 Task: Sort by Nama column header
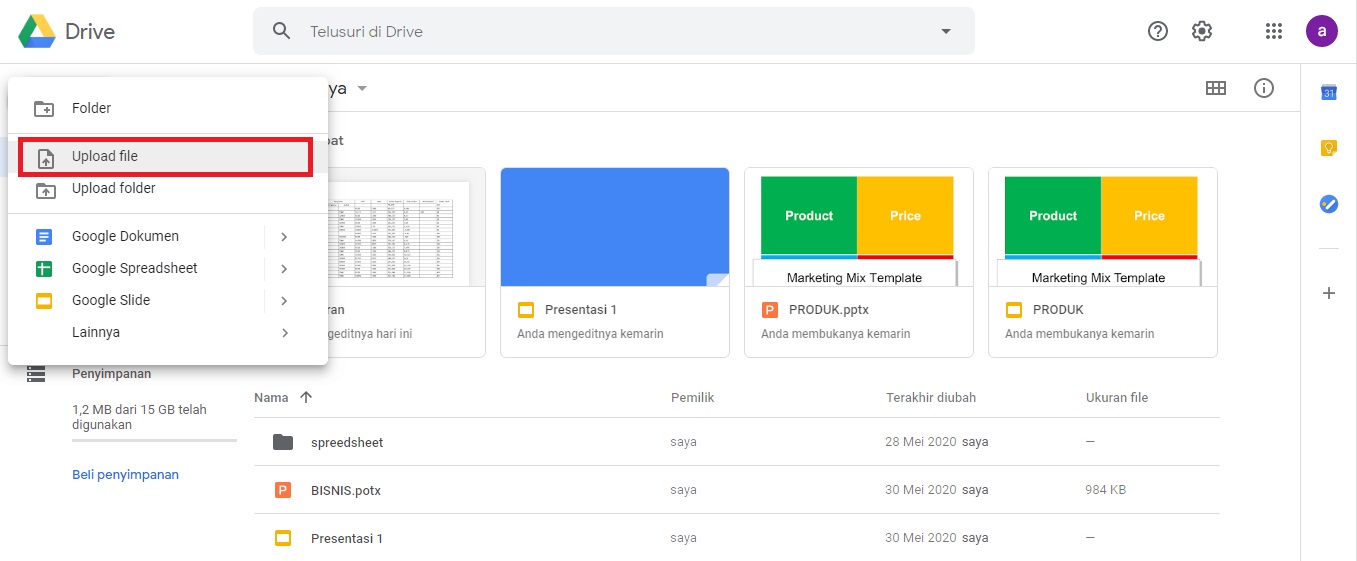[x=271, y=398]
